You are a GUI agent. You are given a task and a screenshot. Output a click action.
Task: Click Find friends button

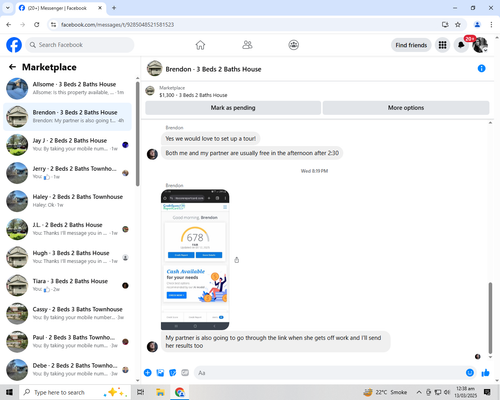click(x=411, y=45)
